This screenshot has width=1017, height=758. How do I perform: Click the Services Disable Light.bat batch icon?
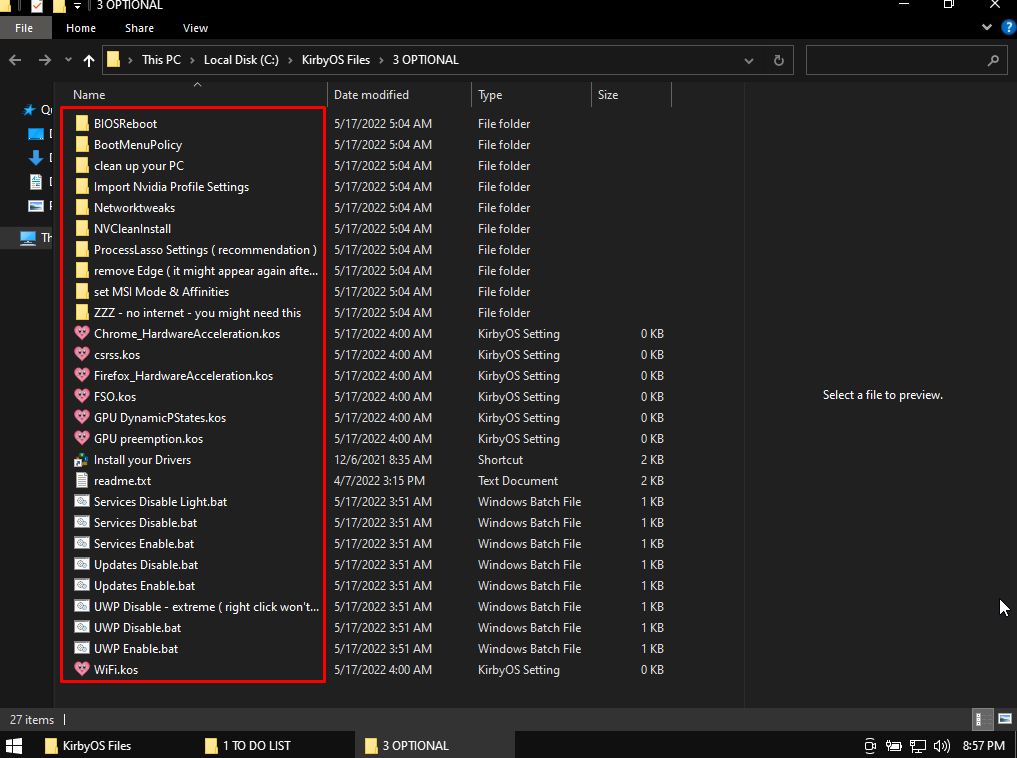click(x=82, y=501)
